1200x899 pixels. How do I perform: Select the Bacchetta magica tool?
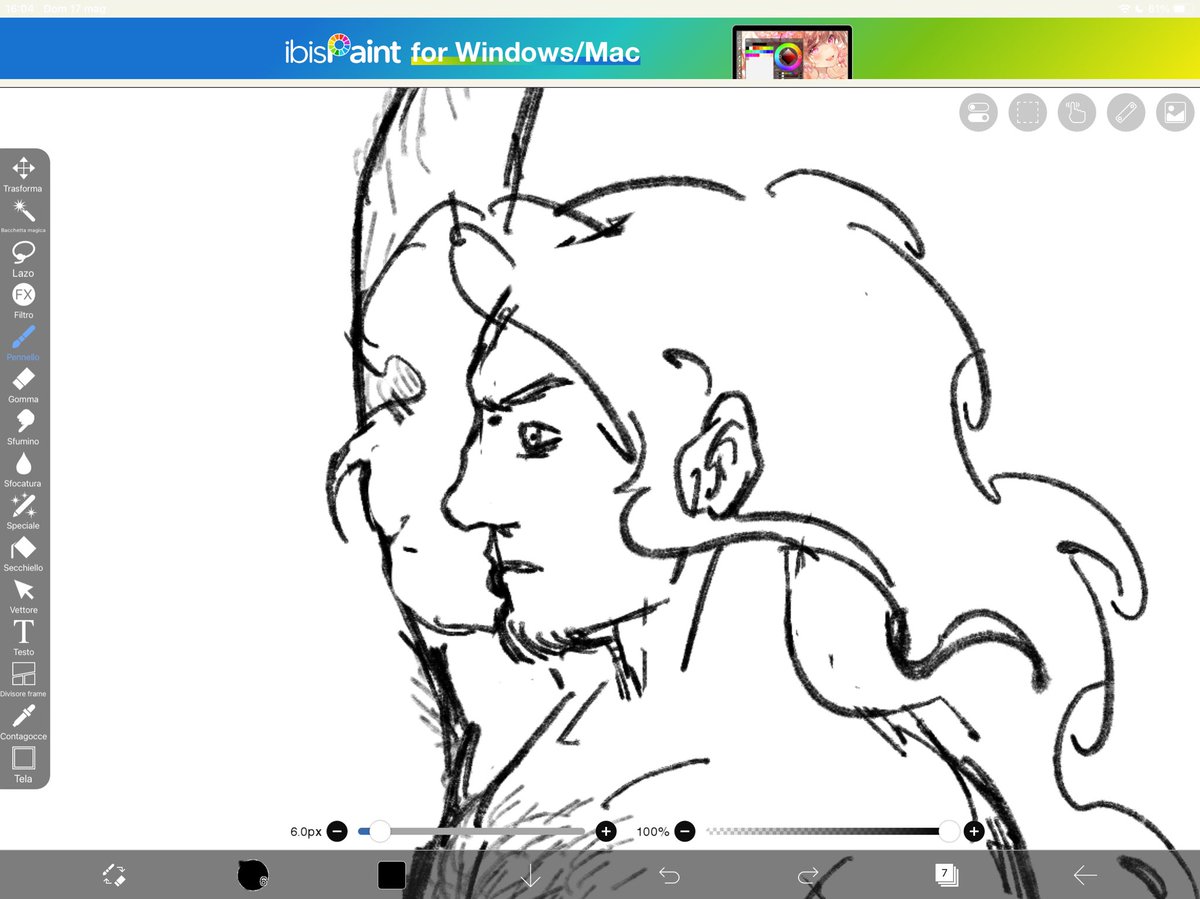pos(23,216)
